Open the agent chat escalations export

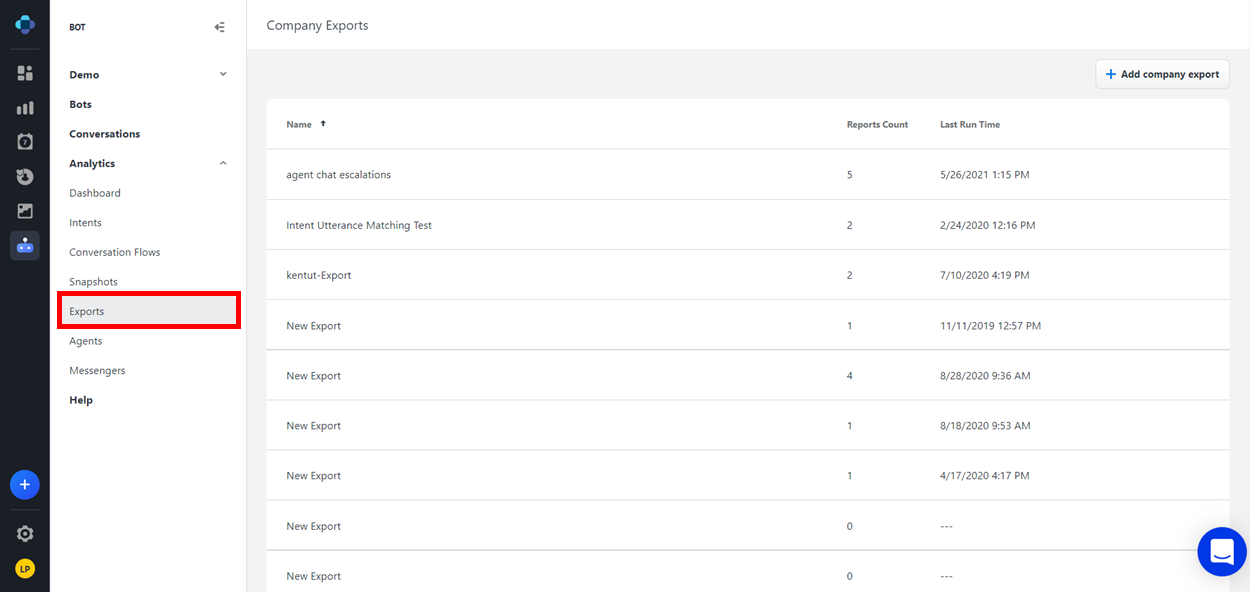tap(338, 175)
